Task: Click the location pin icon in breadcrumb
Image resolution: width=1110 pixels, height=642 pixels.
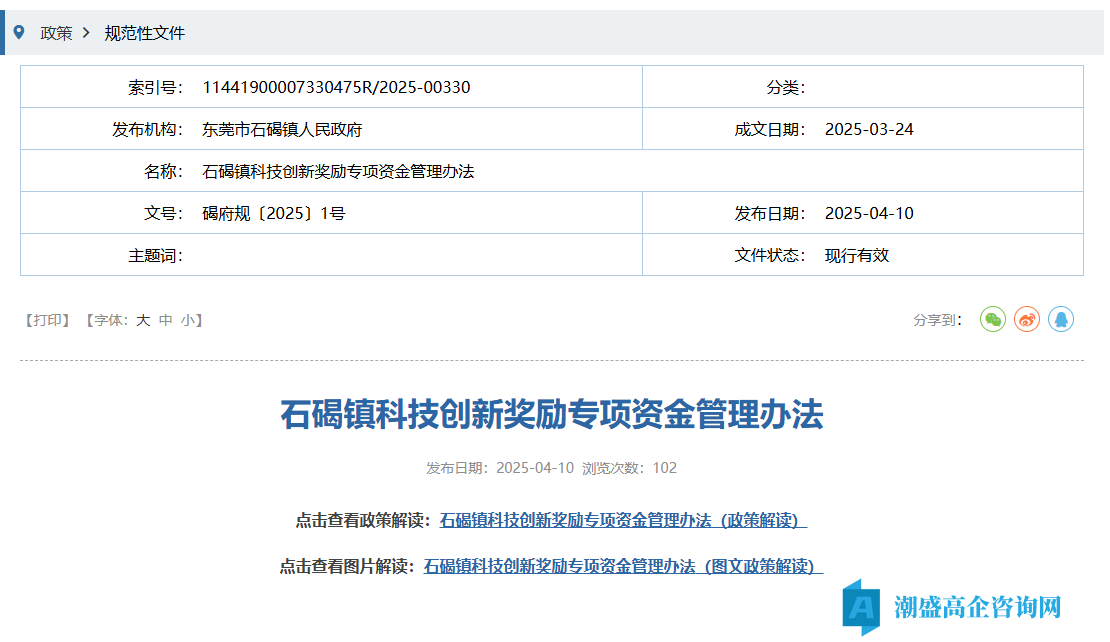Action: [18, 32]
